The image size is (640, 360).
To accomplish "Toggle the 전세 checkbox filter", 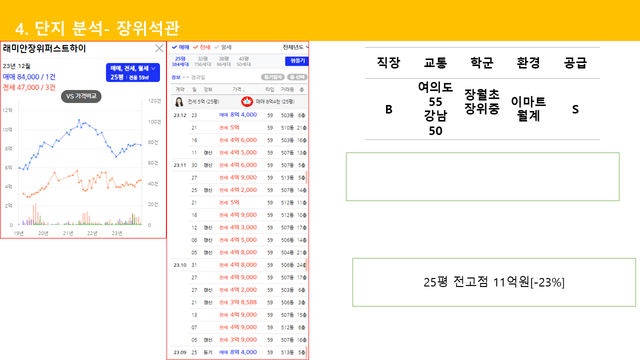I will click(x=202, y=47).
